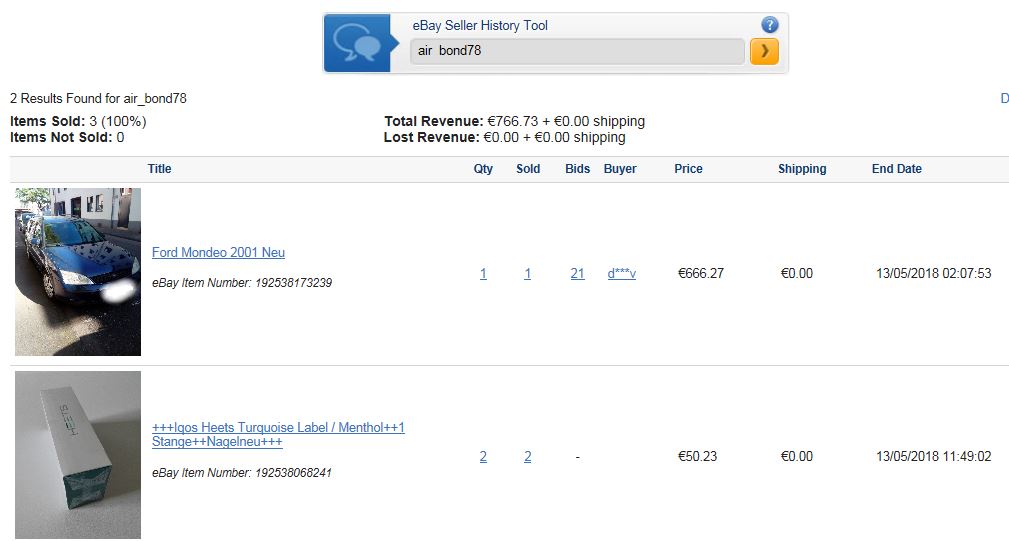Sort by the Title column header
Screen dimensions: 1009x541
coord(160,169)
